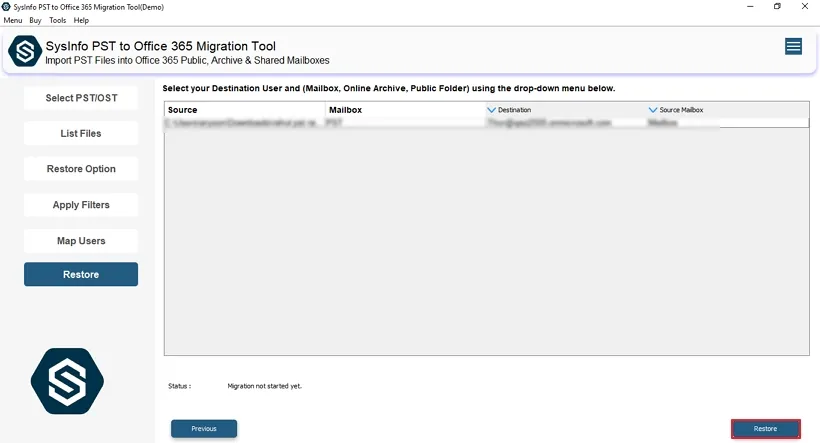Open the Apply Filters step
This screenshot has height=443, width=820.
pos(81,205)
